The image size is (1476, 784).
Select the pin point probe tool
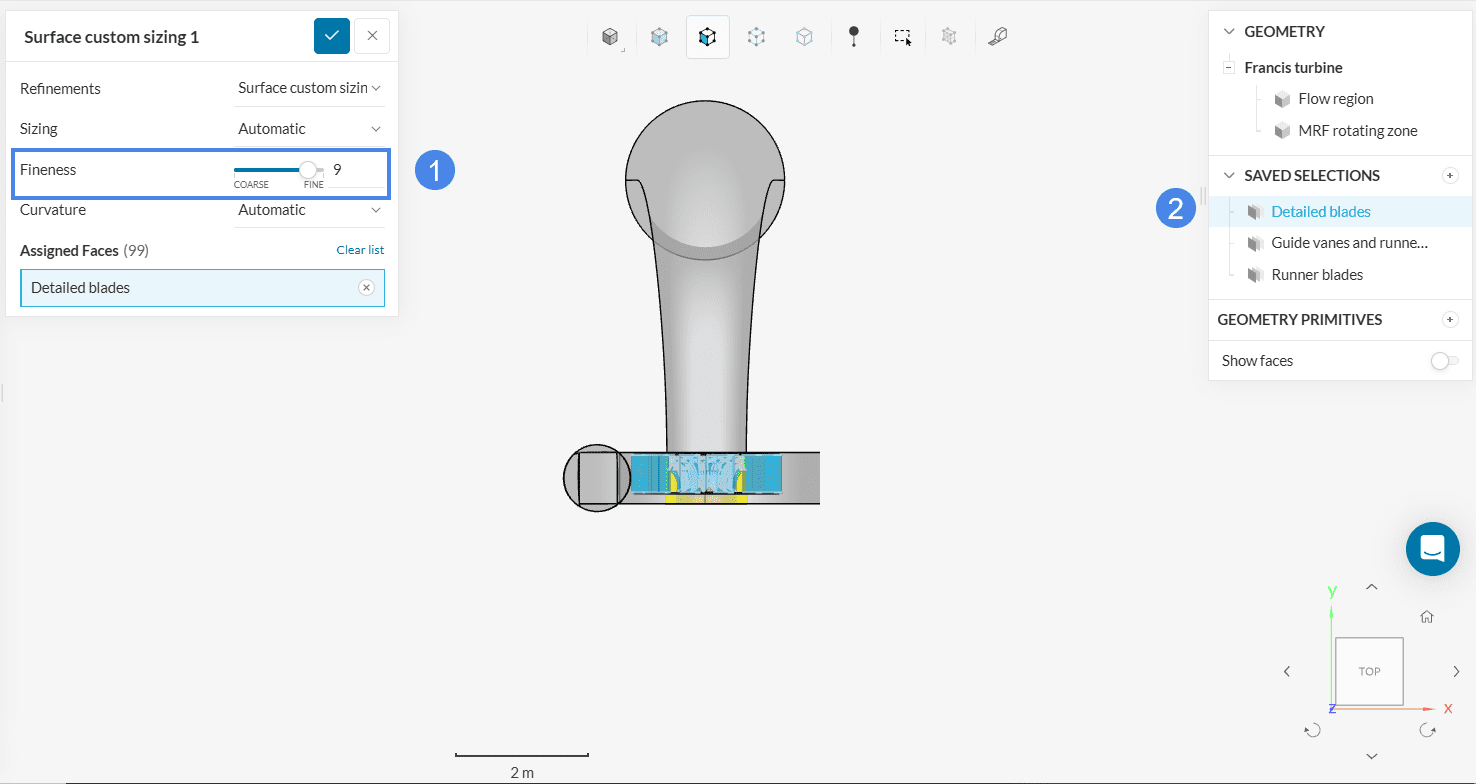click(x=853, y=37)
